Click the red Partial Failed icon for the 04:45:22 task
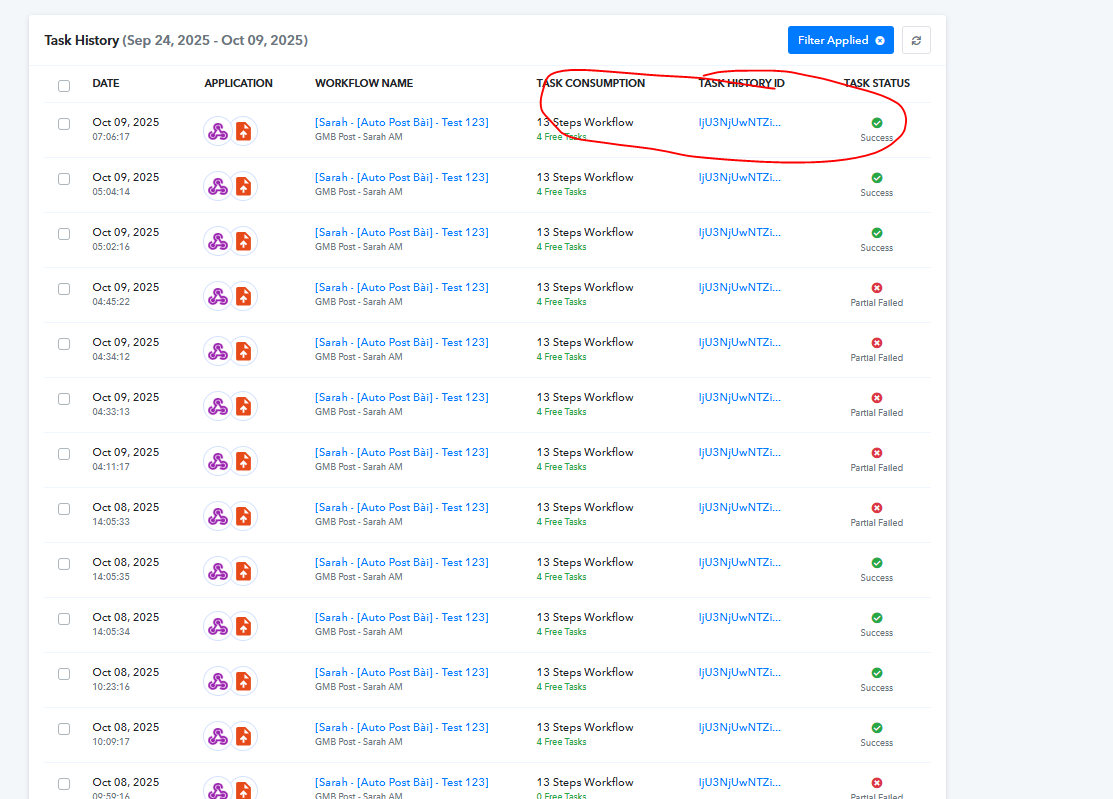This screenshot has width=1113, height=799. 877,288
